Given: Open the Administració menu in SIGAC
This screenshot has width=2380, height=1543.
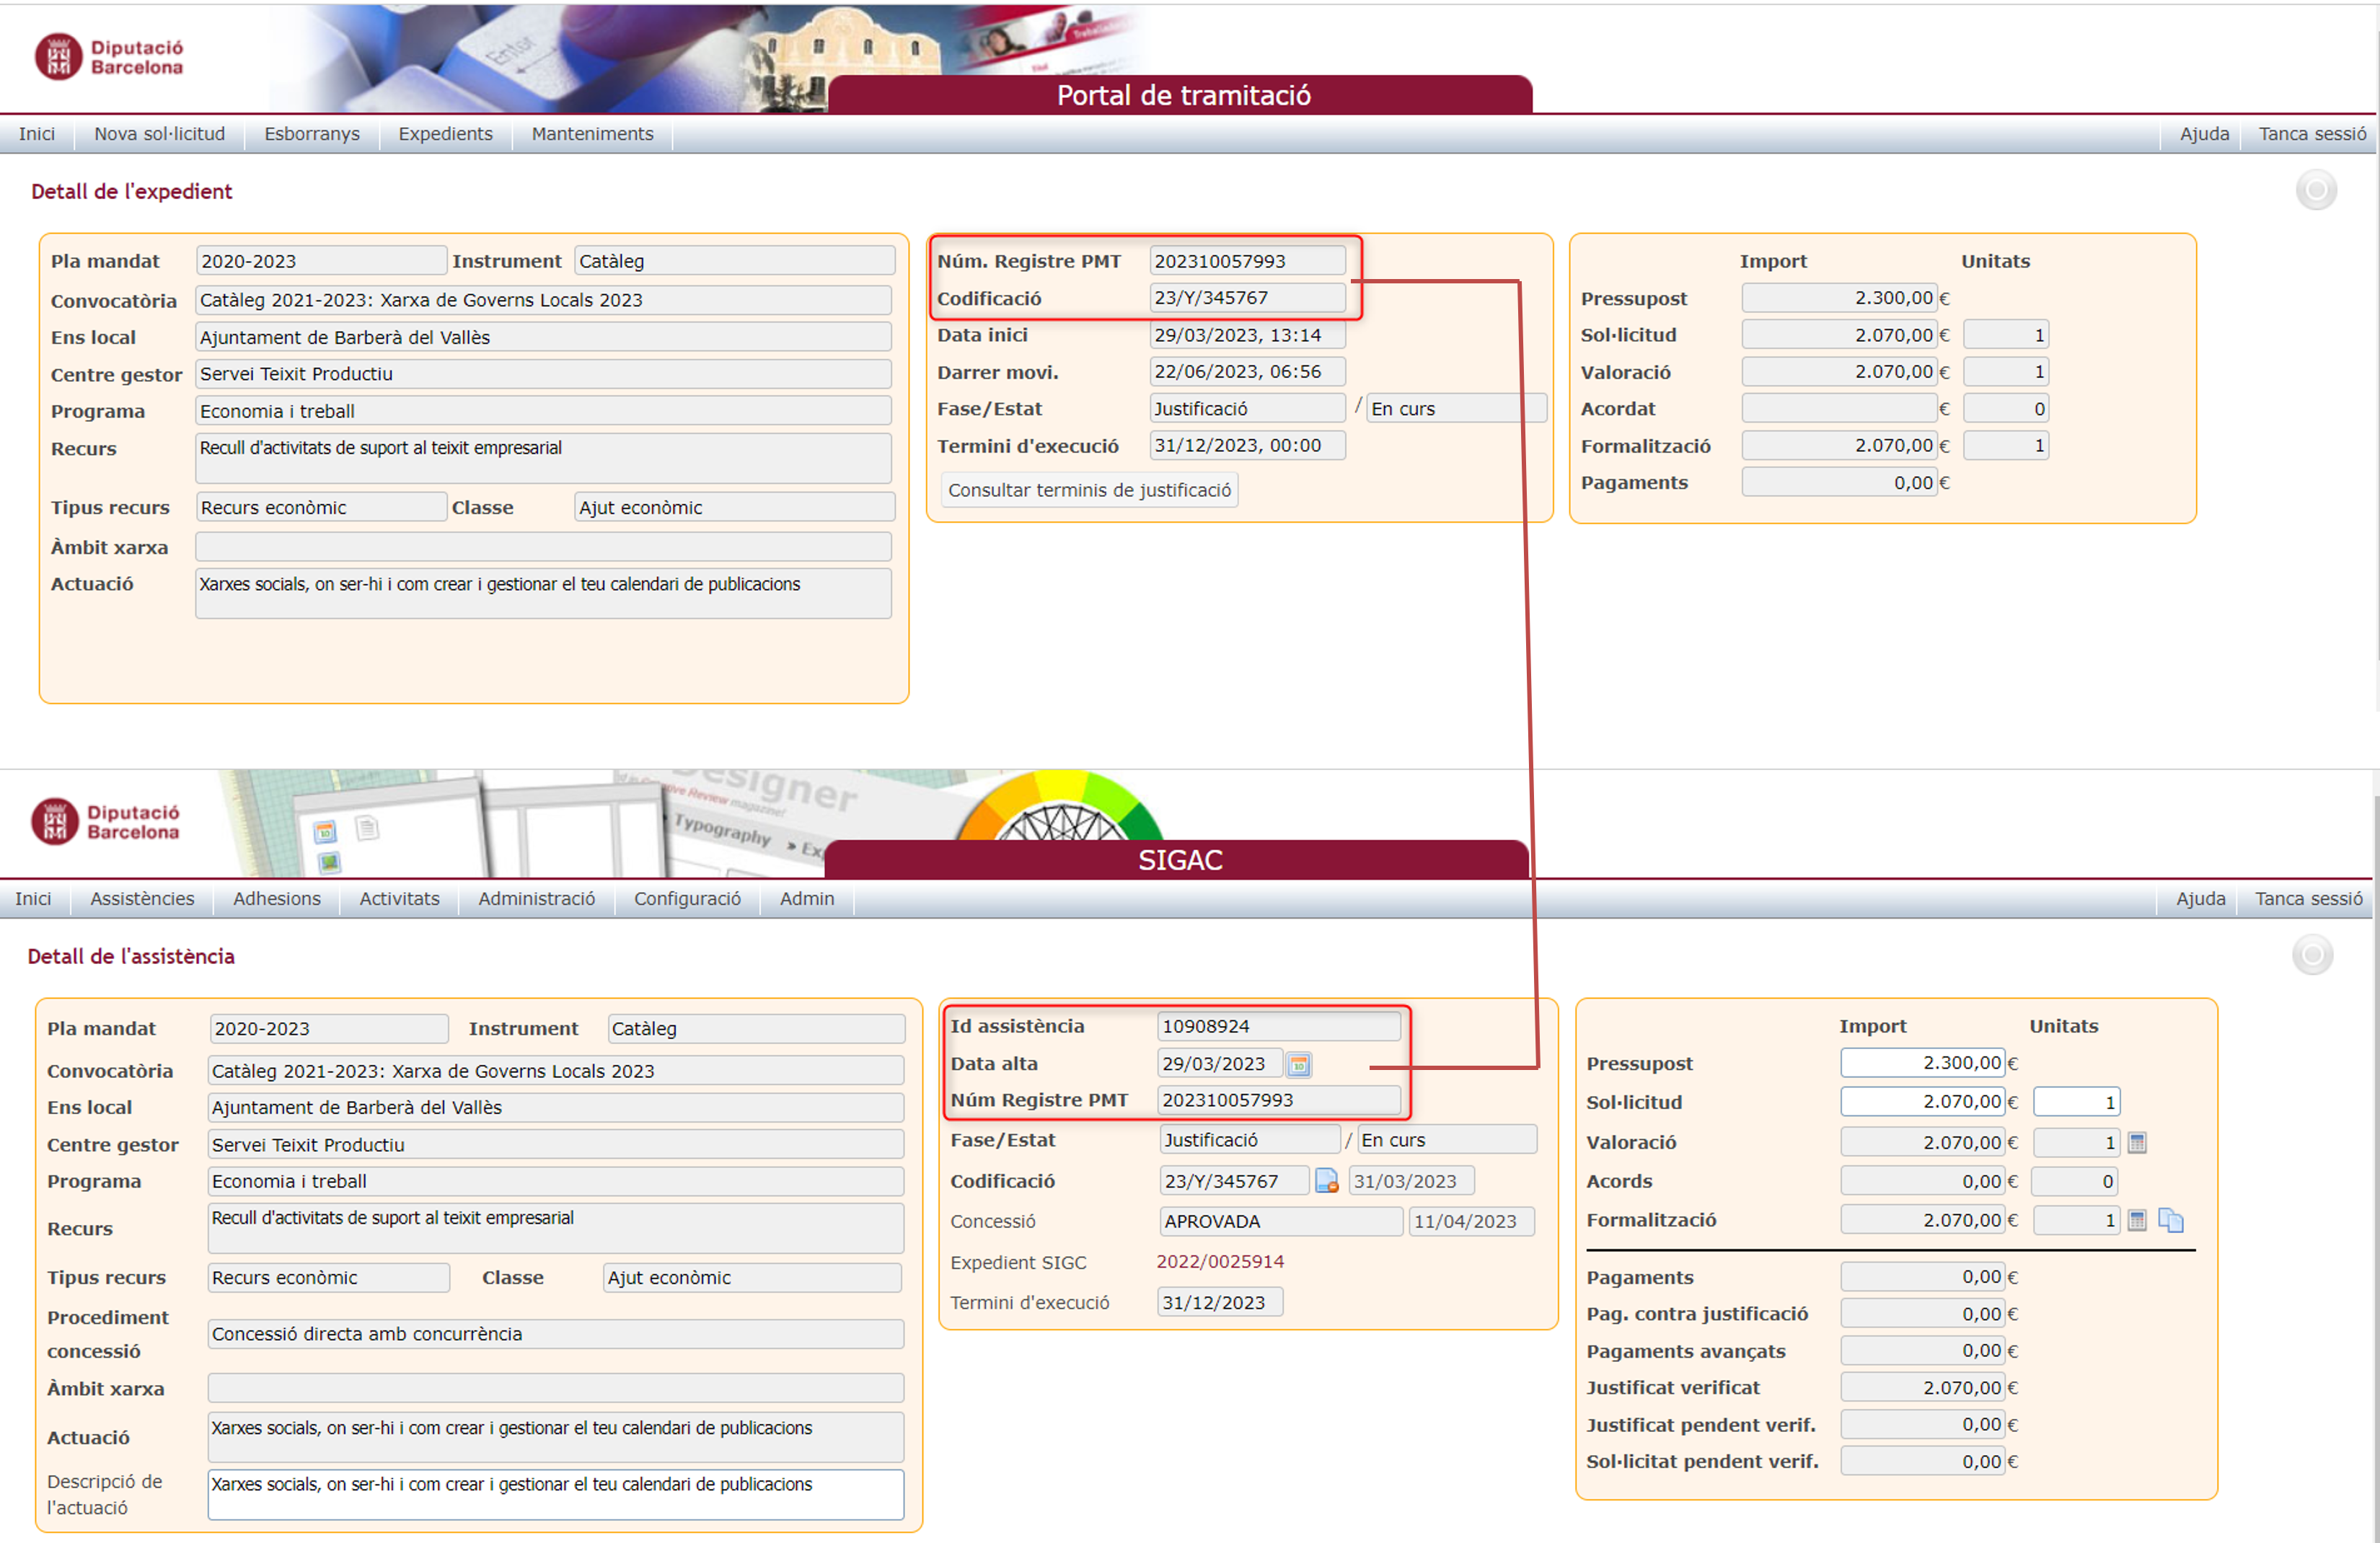Looking at the screenshot, I should 537,899.
